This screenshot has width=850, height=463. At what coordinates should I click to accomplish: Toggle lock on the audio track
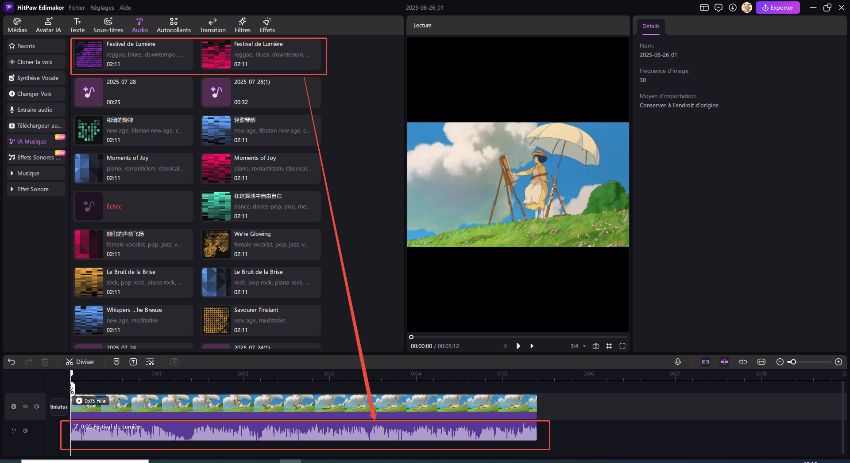13,431
